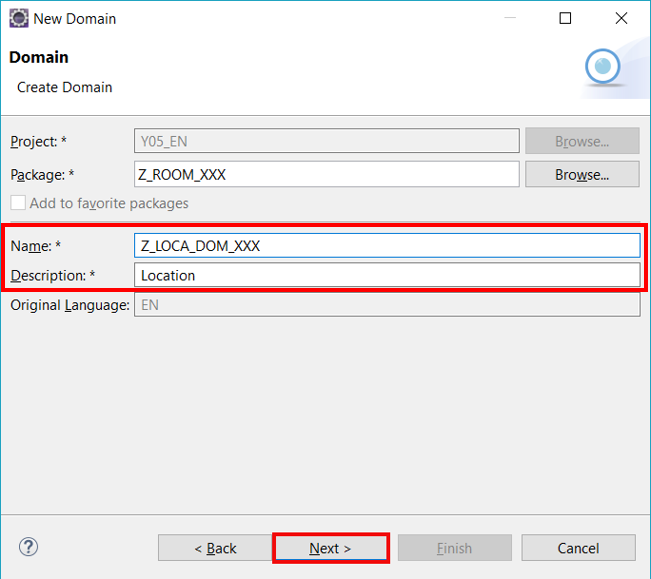Click the help question mark icon
The height and width of the screenshot is (579, 651).
pos(28,547)
